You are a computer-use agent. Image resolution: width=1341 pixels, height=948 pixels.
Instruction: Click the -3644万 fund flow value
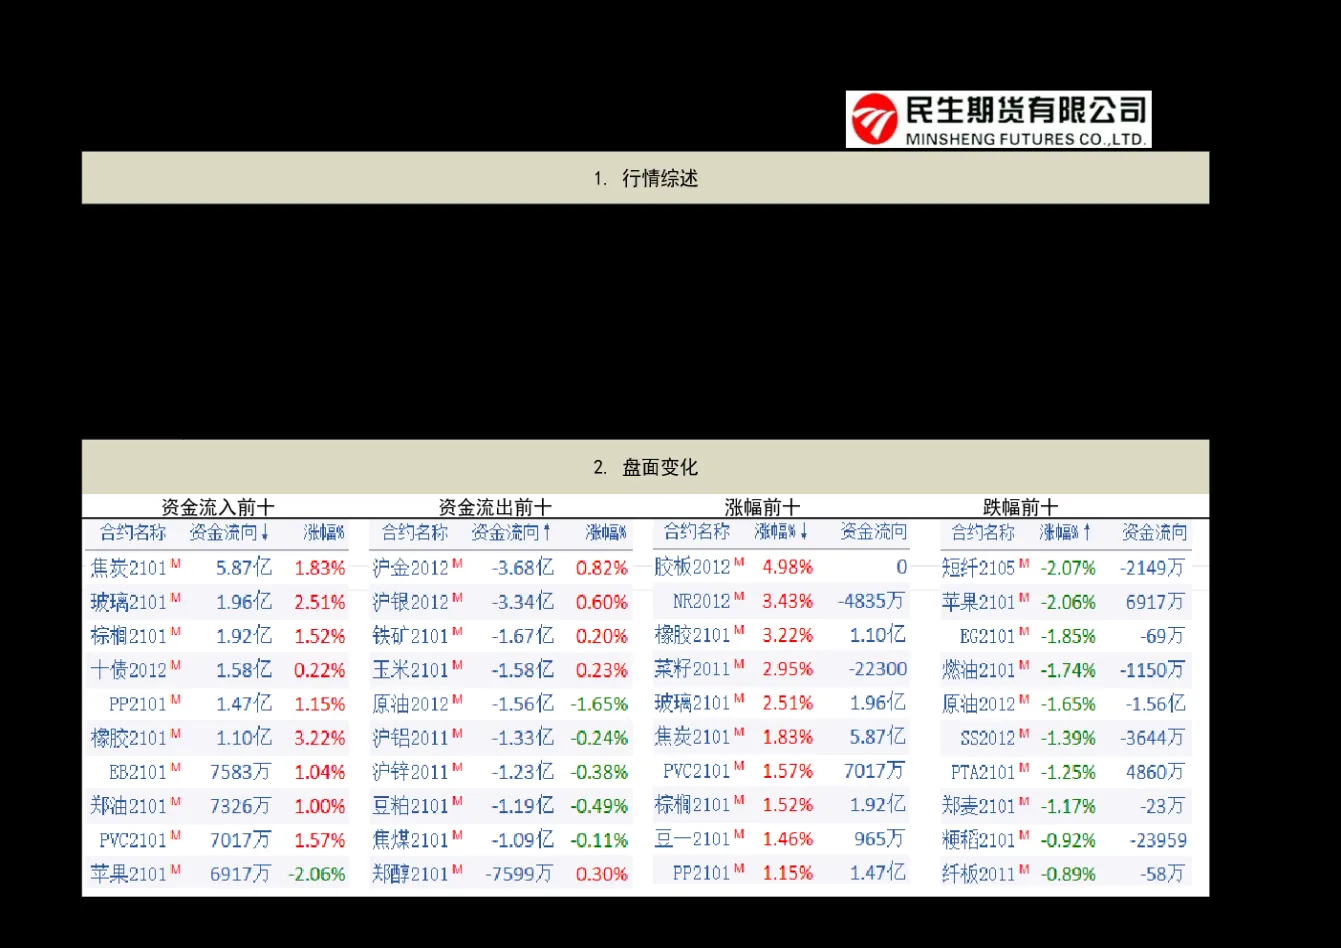1152,738
